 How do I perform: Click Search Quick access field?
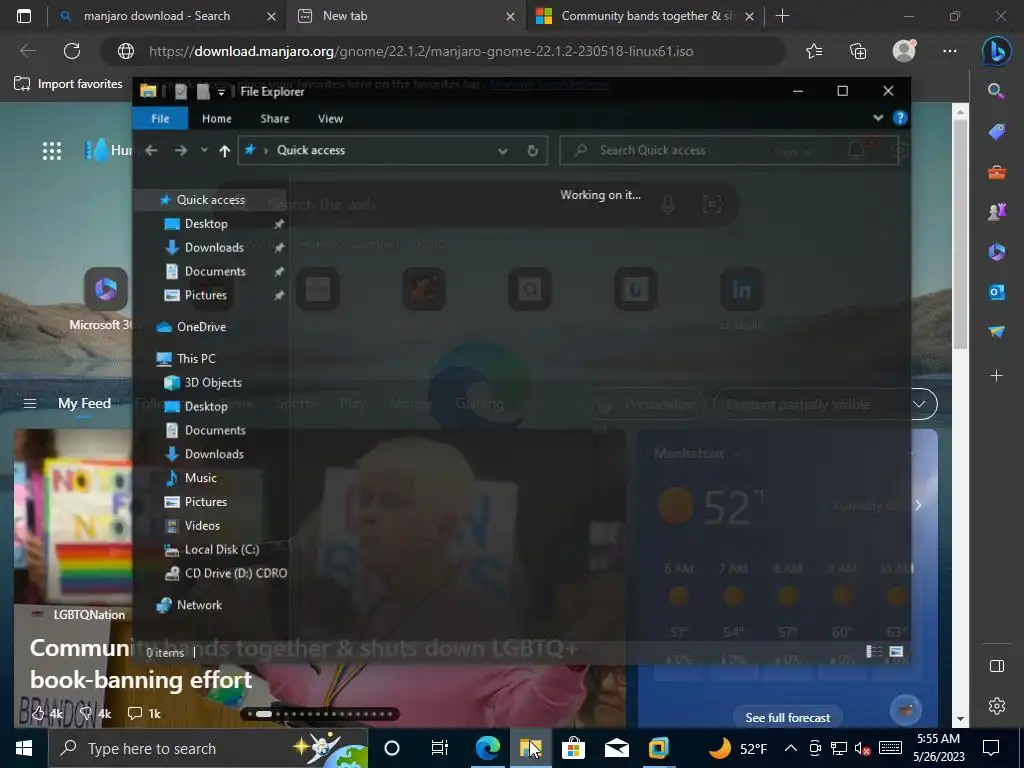coord(730,151)
